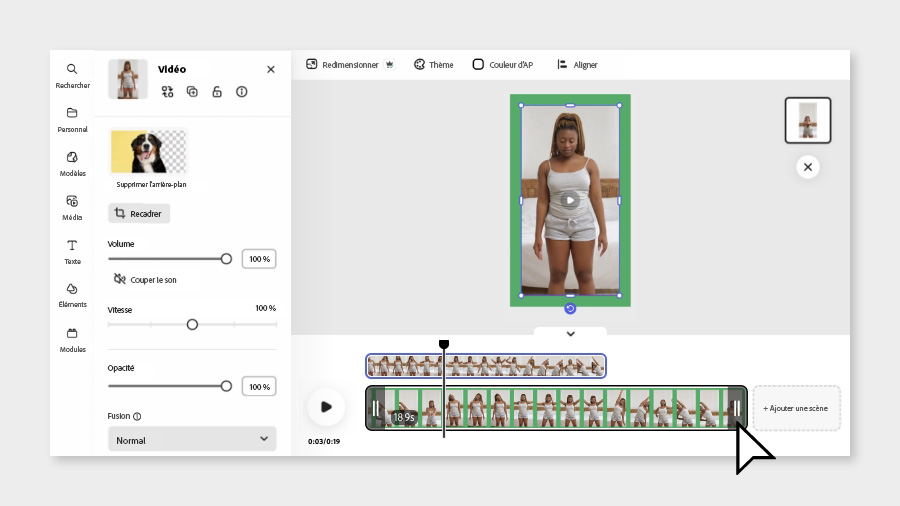Screen dimensions: 900x506
Task: Open the Modèles sidebar section
Action: coord(72,164)
